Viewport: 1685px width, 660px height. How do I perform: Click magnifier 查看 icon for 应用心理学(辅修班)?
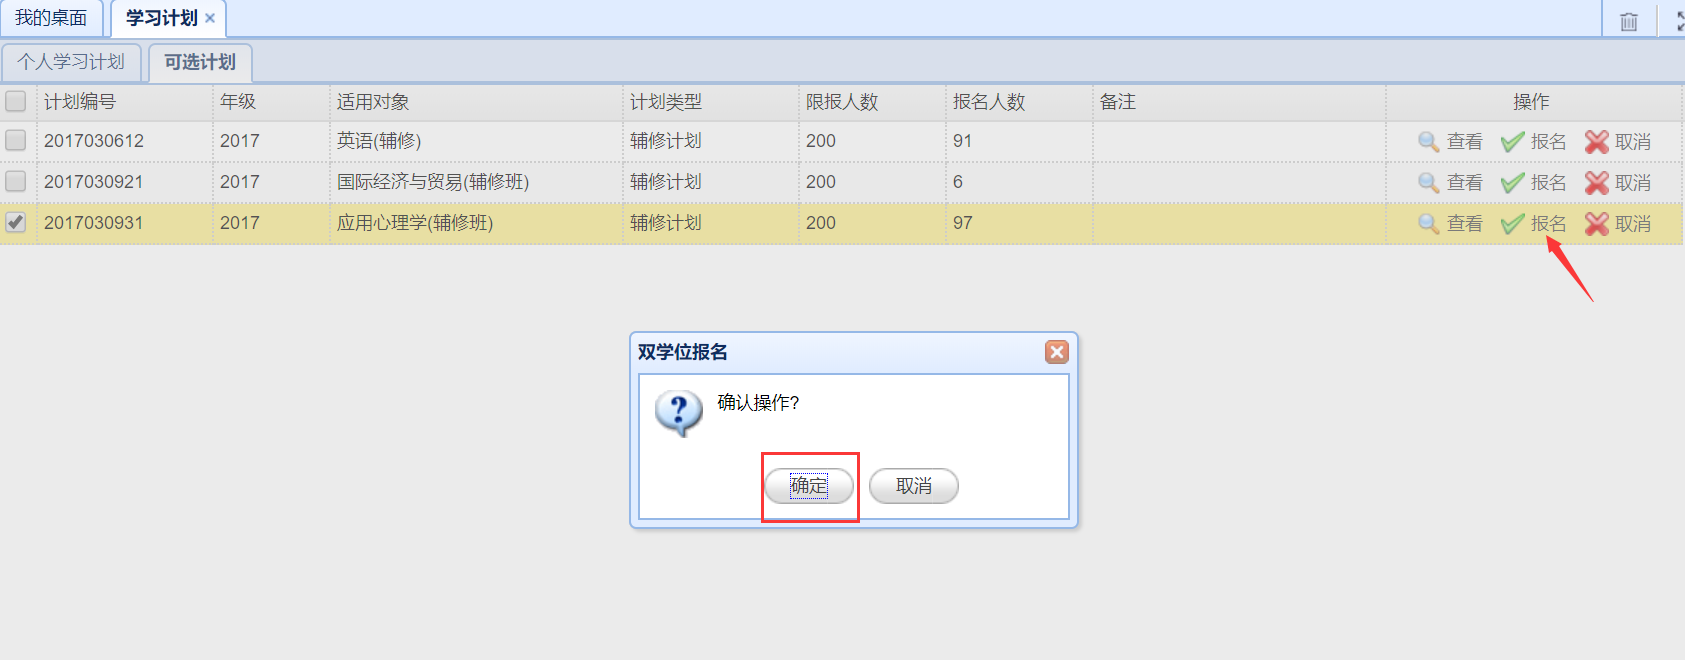point(1429,224)
